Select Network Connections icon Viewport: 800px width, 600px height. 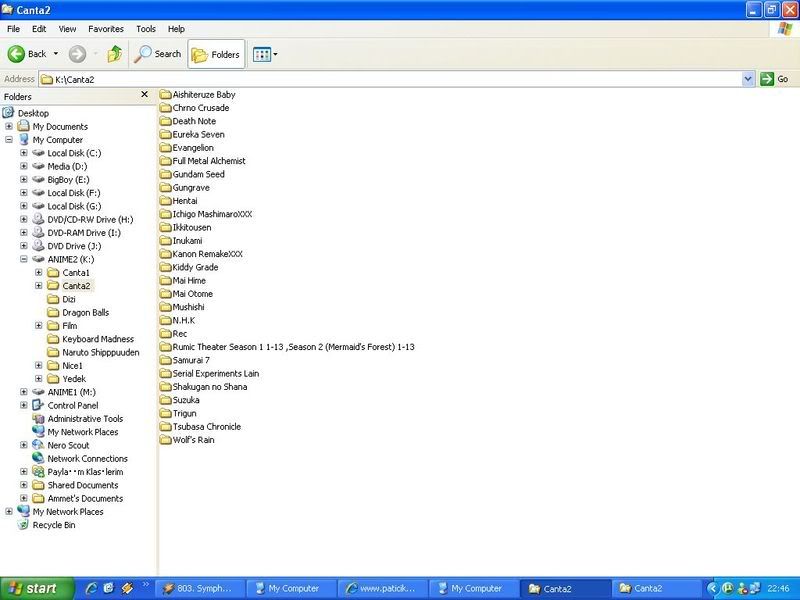point(38,458)
